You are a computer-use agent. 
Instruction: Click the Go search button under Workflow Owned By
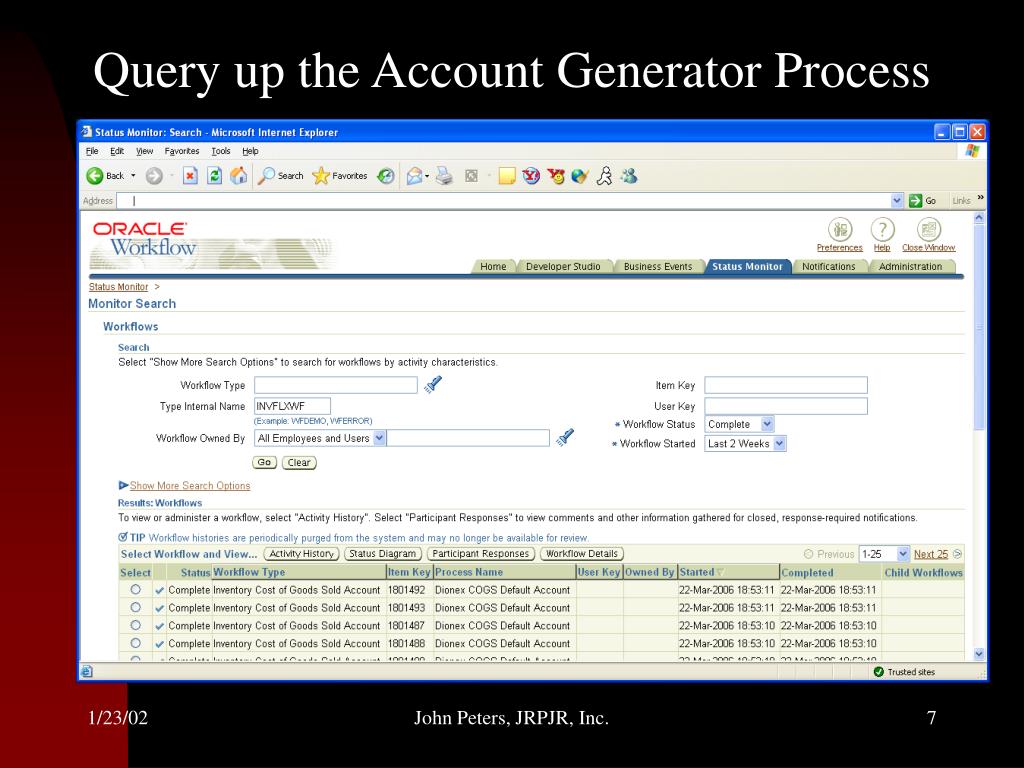(264, 462)
